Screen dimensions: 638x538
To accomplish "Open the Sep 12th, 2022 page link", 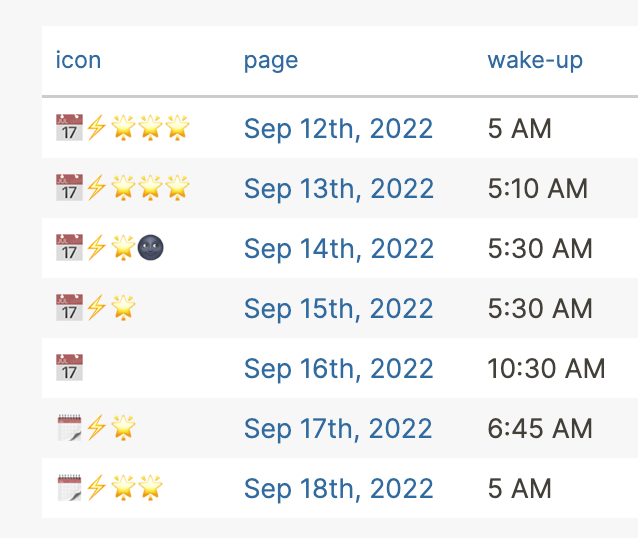I will coord(338,128).
